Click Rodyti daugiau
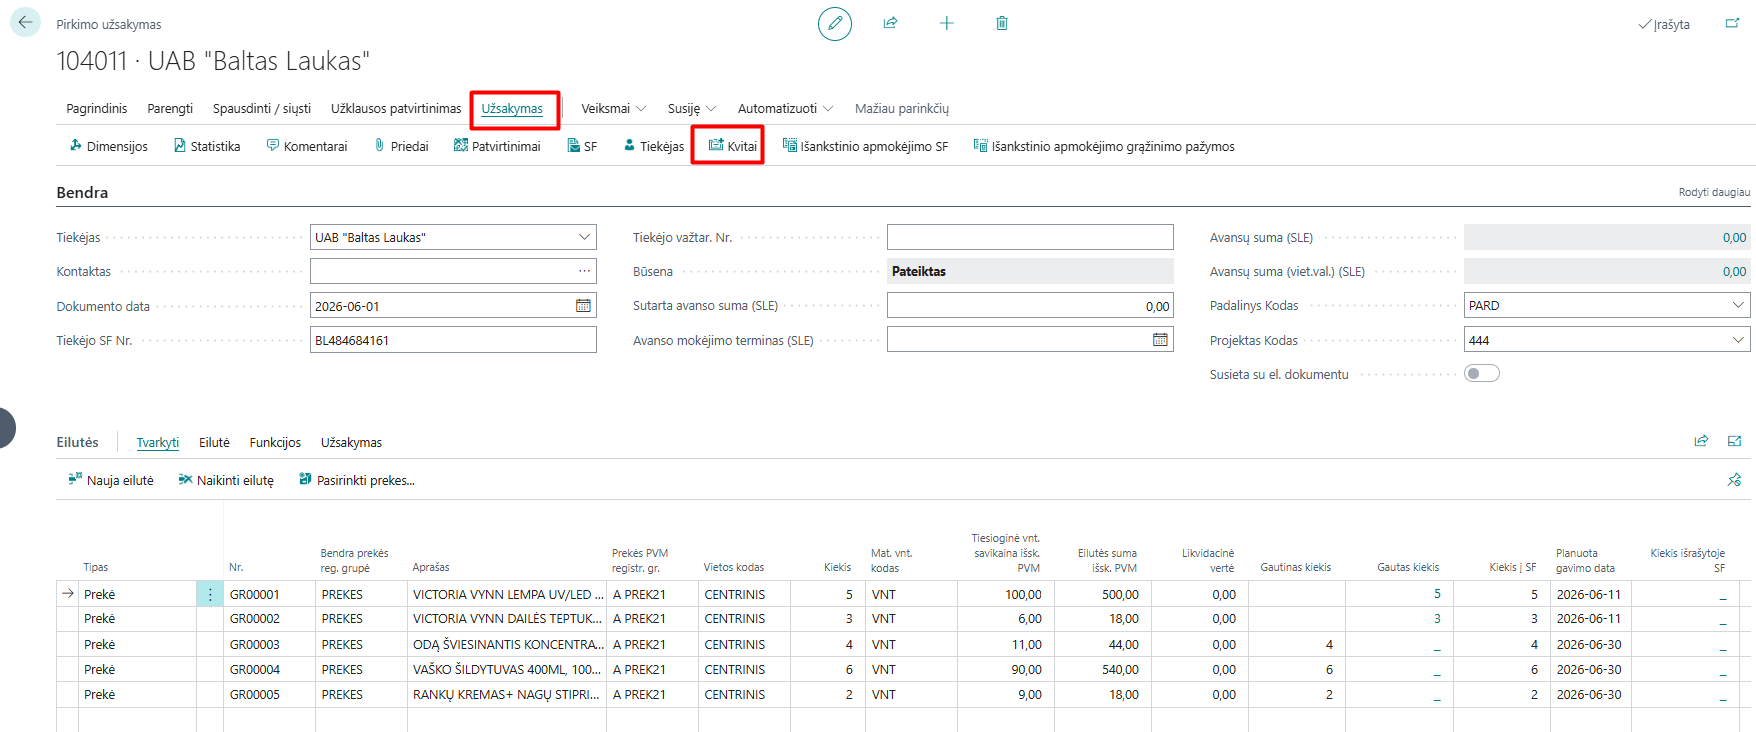 (x=1714, y=192)
